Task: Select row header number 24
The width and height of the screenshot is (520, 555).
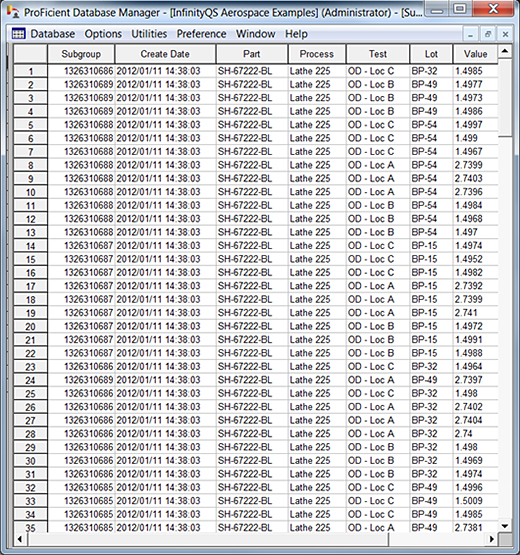Action: click(30, 380)
